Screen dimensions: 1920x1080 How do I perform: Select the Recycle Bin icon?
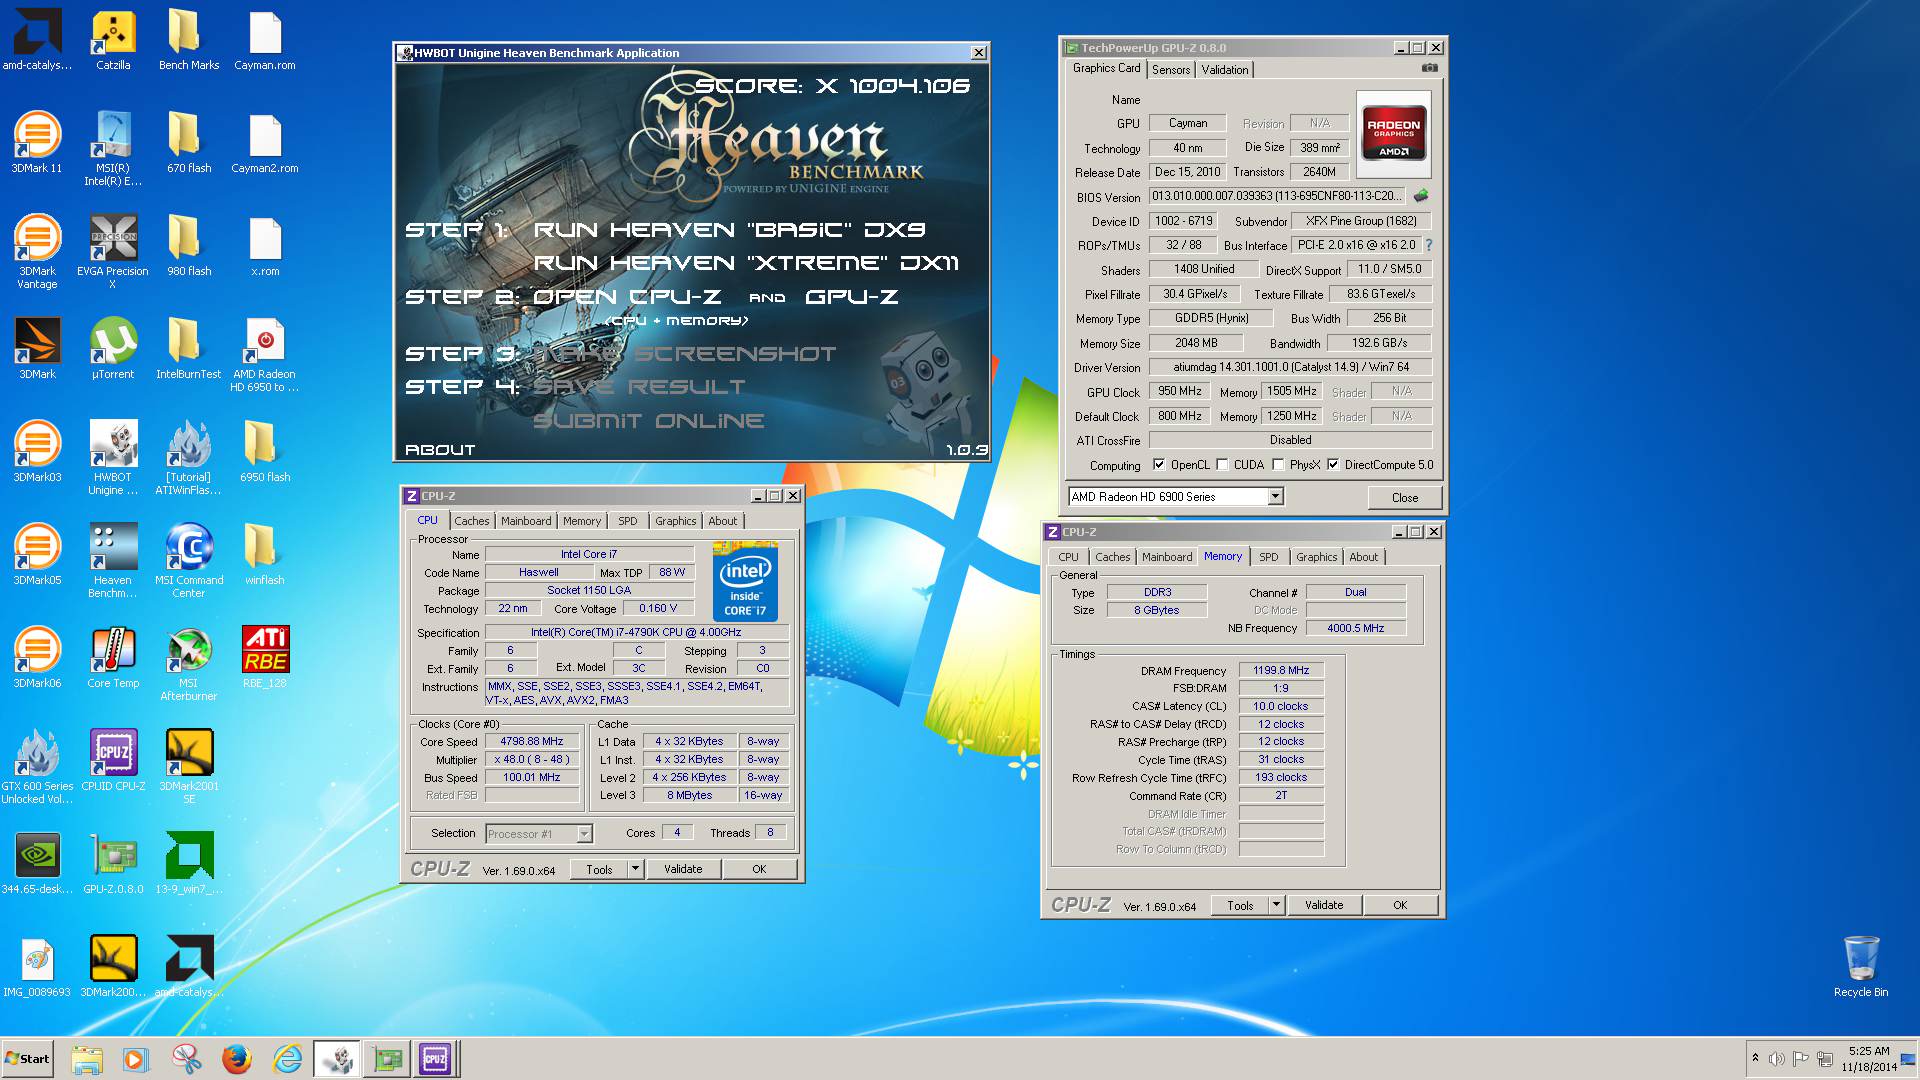pos(1861,966)
